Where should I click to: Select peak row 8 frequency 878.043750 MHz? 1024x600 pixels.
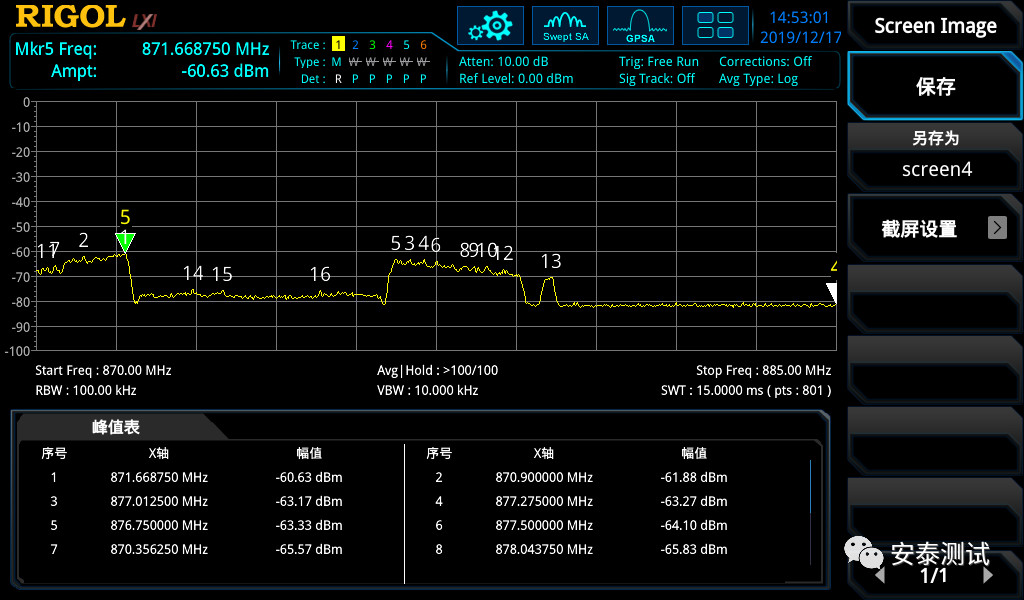pyautogui.click(x=544, y=549)
